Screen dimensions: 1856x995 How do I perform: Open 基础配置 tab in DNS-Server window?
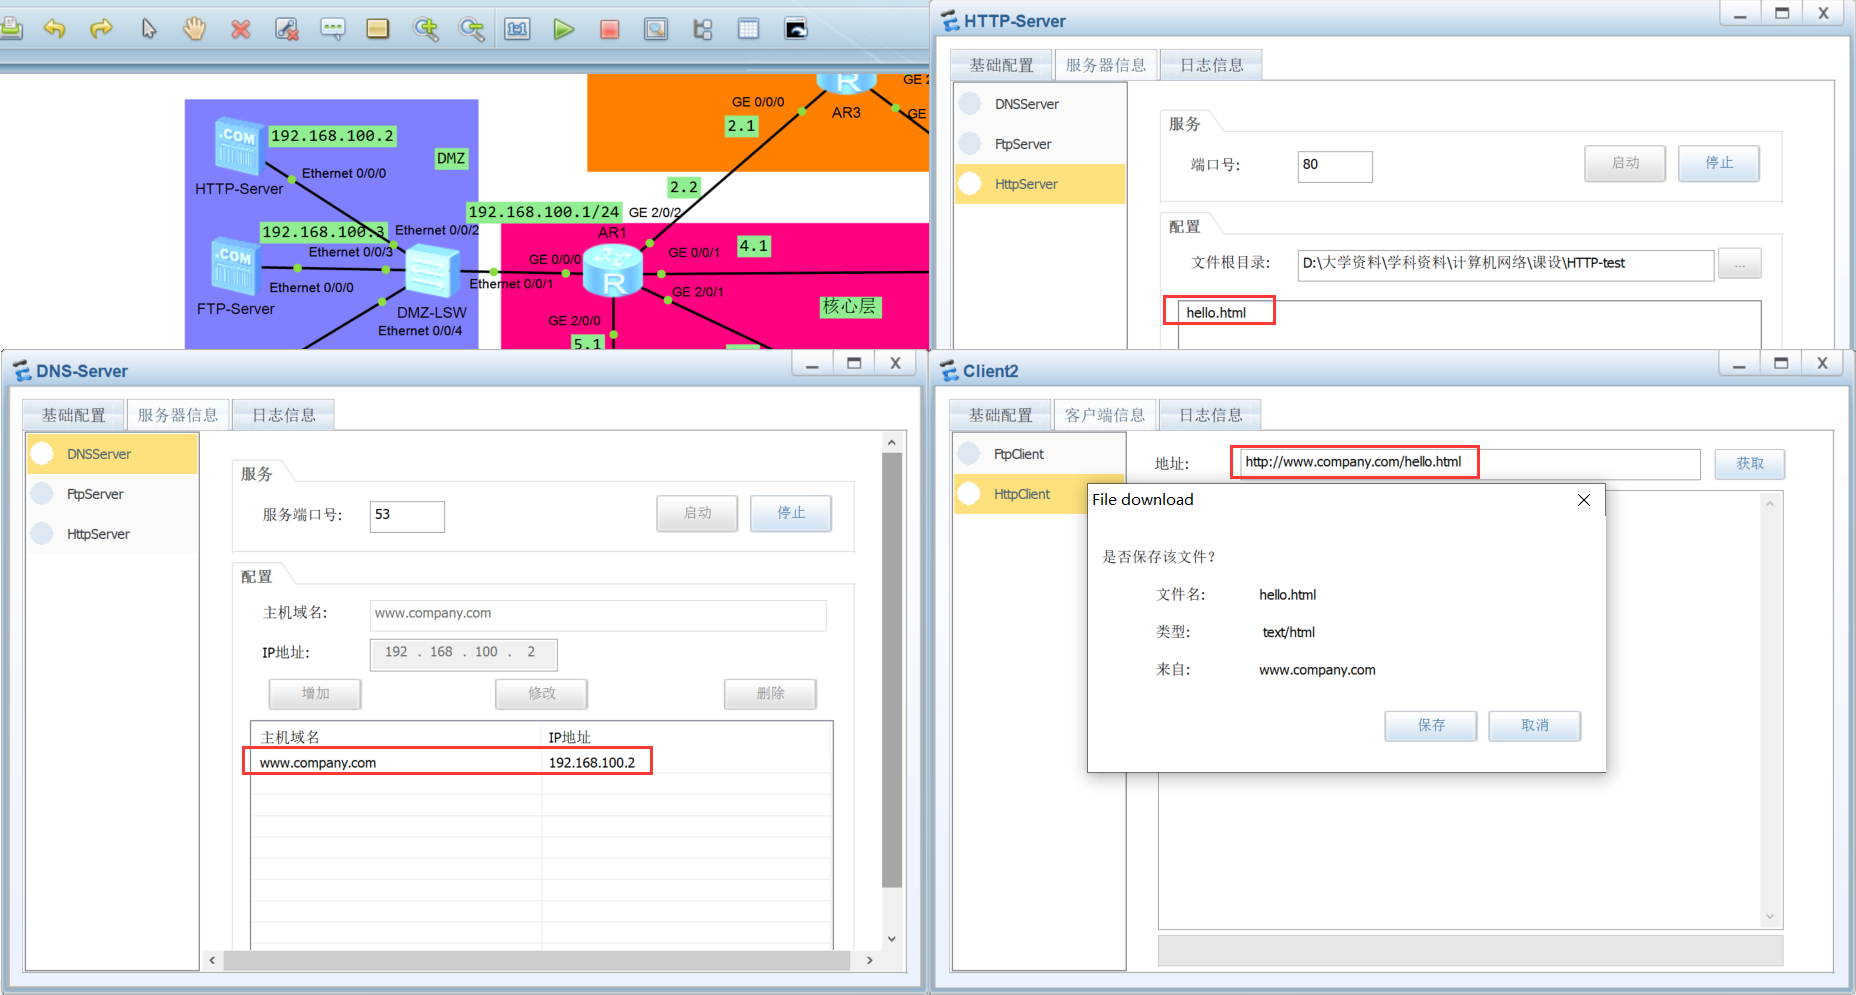(74, 415)
